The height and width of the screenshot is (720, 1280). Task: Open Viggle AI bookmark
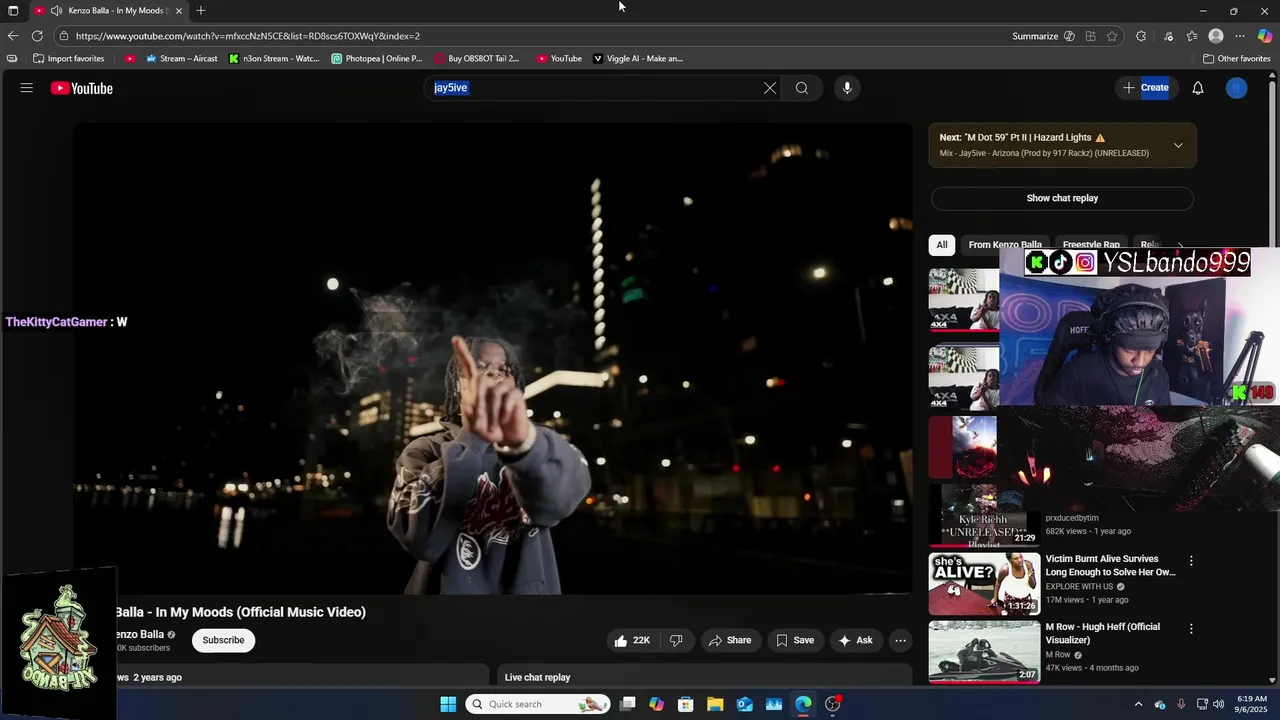tap(638, 58)
